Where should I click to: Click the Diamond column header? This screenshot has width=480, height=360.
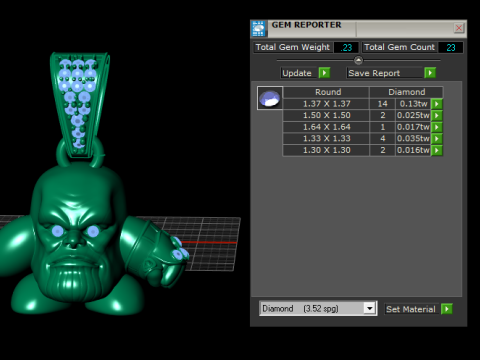pyautogui.click(x=406, y=92)
